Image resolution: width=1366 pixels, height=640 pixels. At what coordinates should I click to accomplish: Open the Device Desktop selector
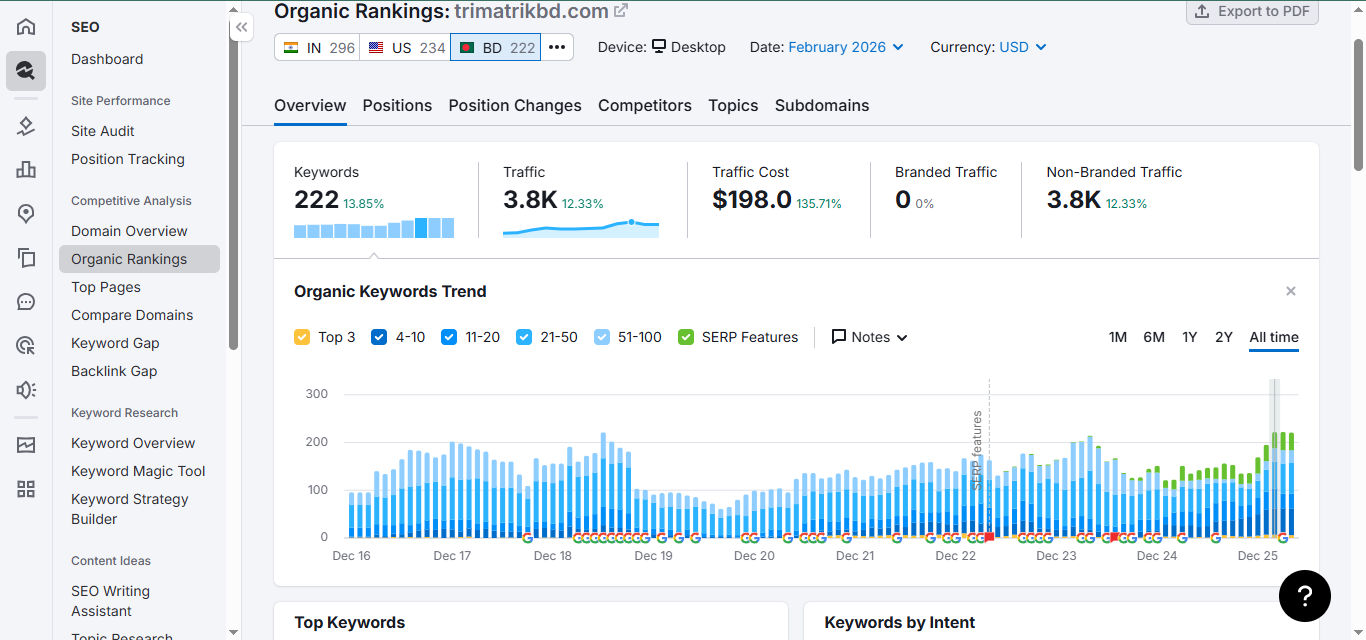click(688, 47)
